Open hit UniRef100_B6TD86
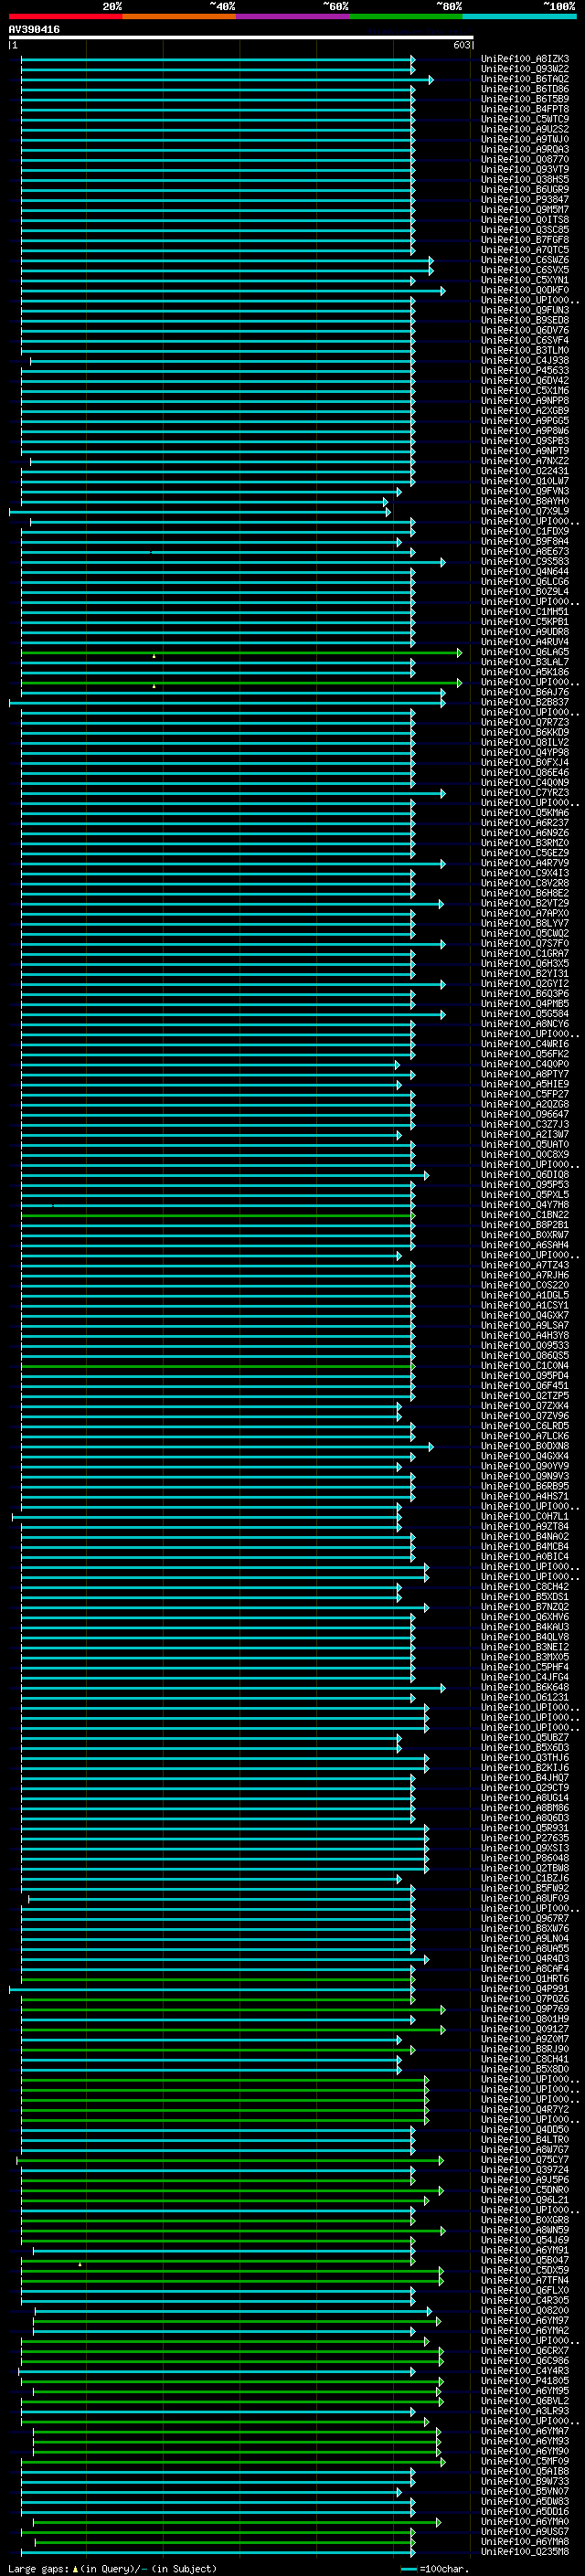 coord(525,89)
